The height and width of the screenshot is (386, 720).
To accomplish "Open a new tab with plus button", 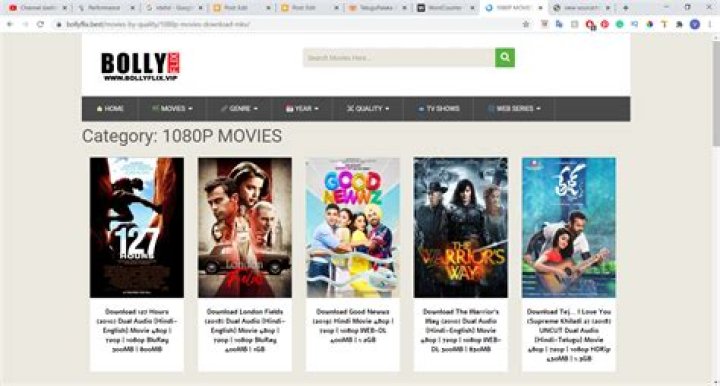I will [x=625, y=8].
